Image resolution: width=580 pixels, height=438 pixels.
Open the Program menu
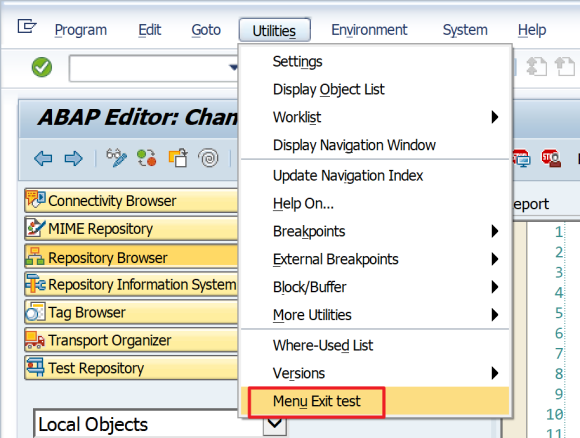click(x=81, y=30)
